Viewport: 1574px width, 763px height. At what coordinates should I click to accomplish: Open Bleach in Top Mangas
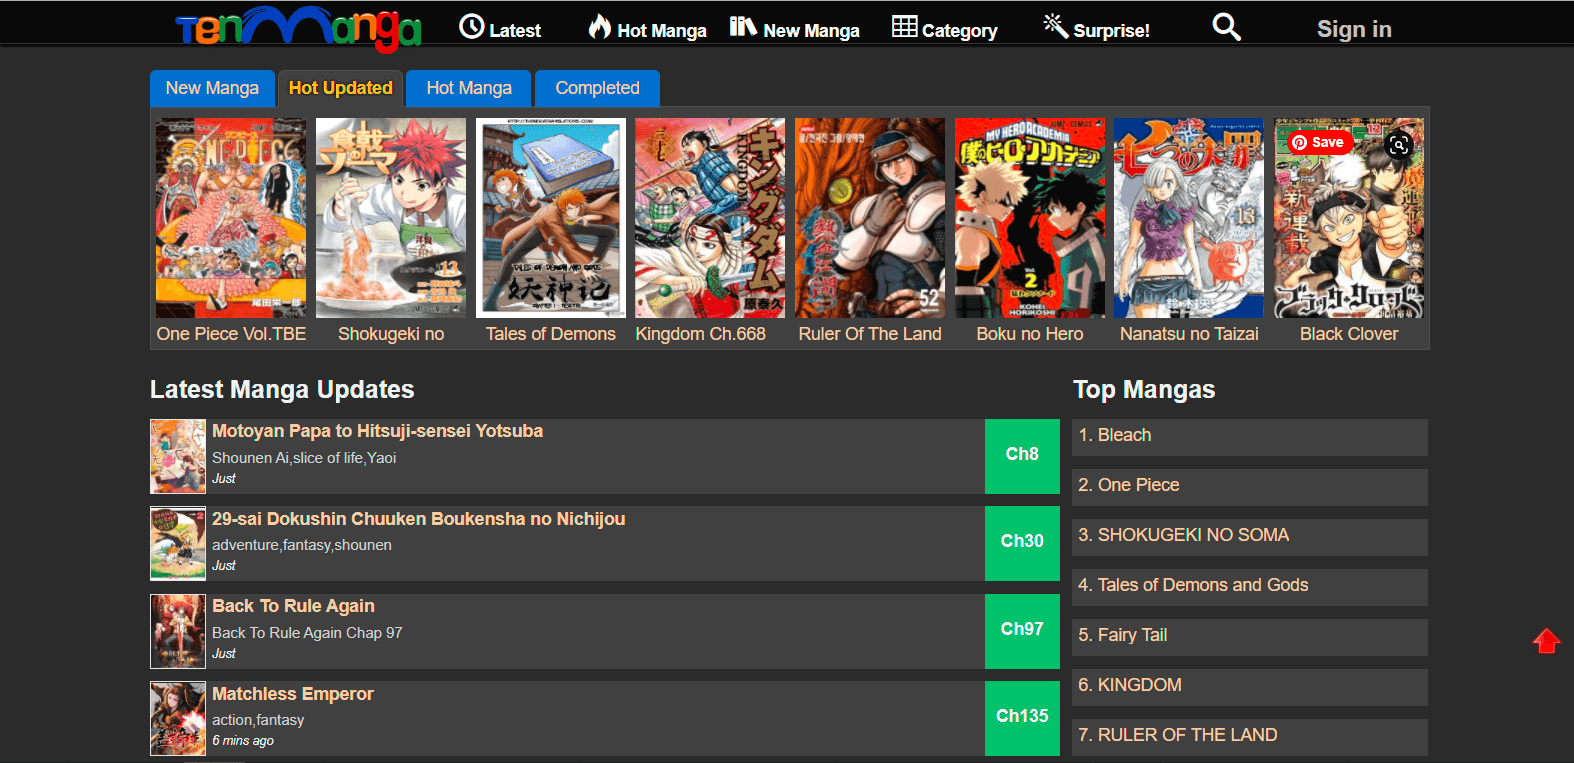(1249, 437)
